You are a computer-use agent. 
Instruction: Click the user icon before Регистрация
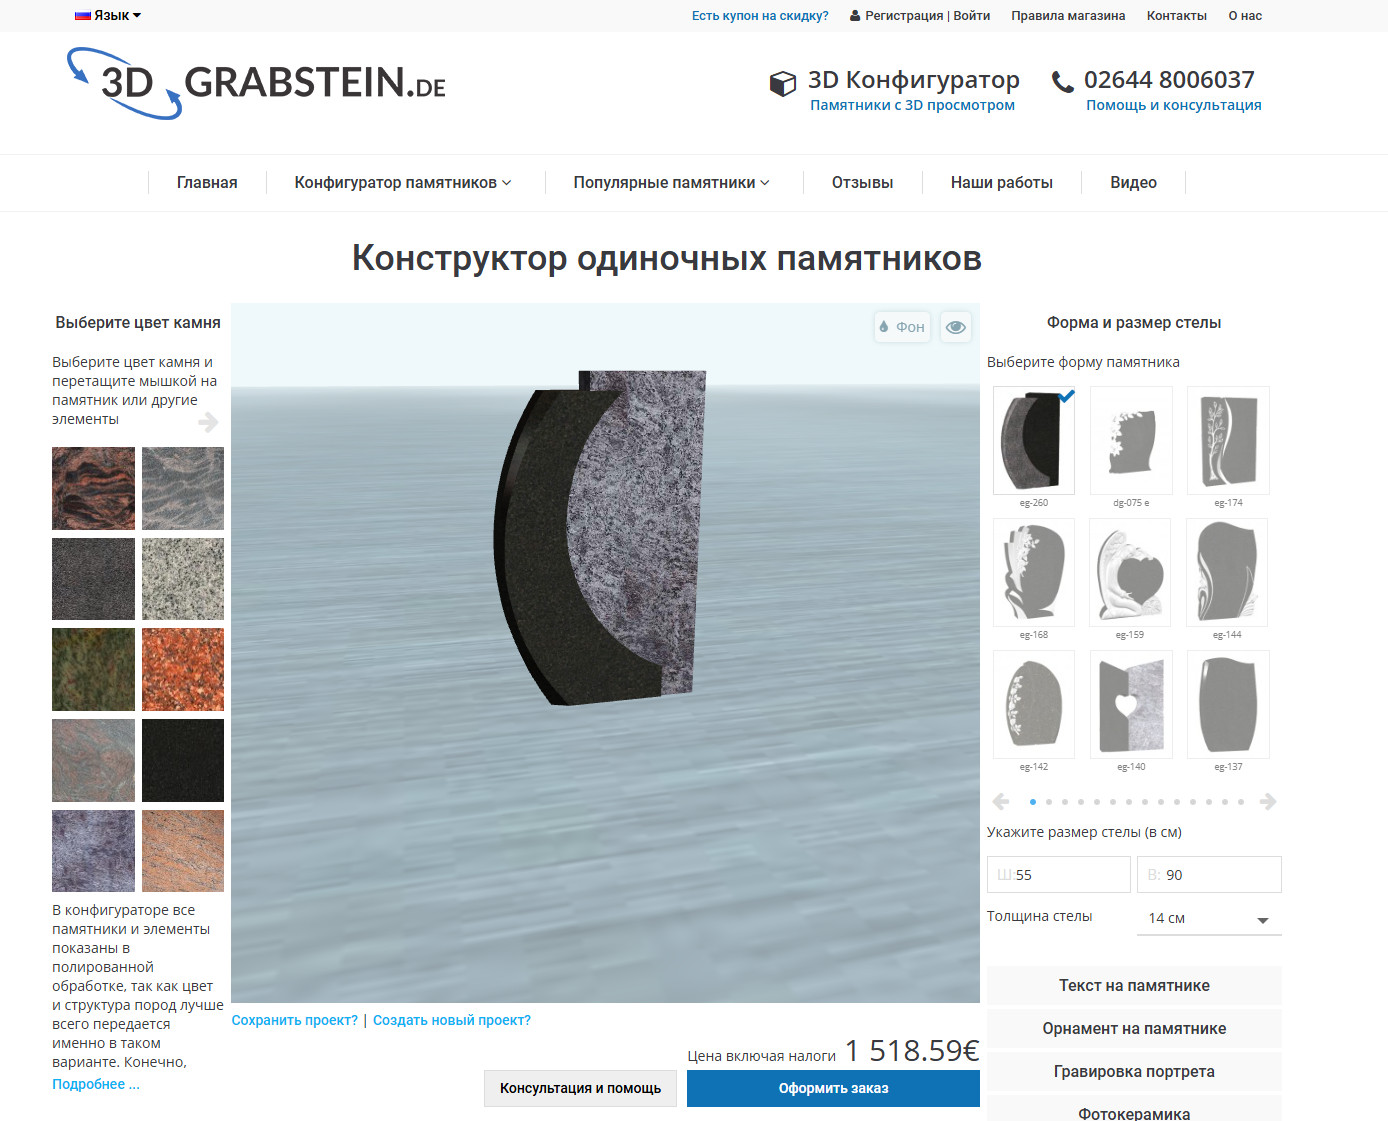tap(853, 15)
